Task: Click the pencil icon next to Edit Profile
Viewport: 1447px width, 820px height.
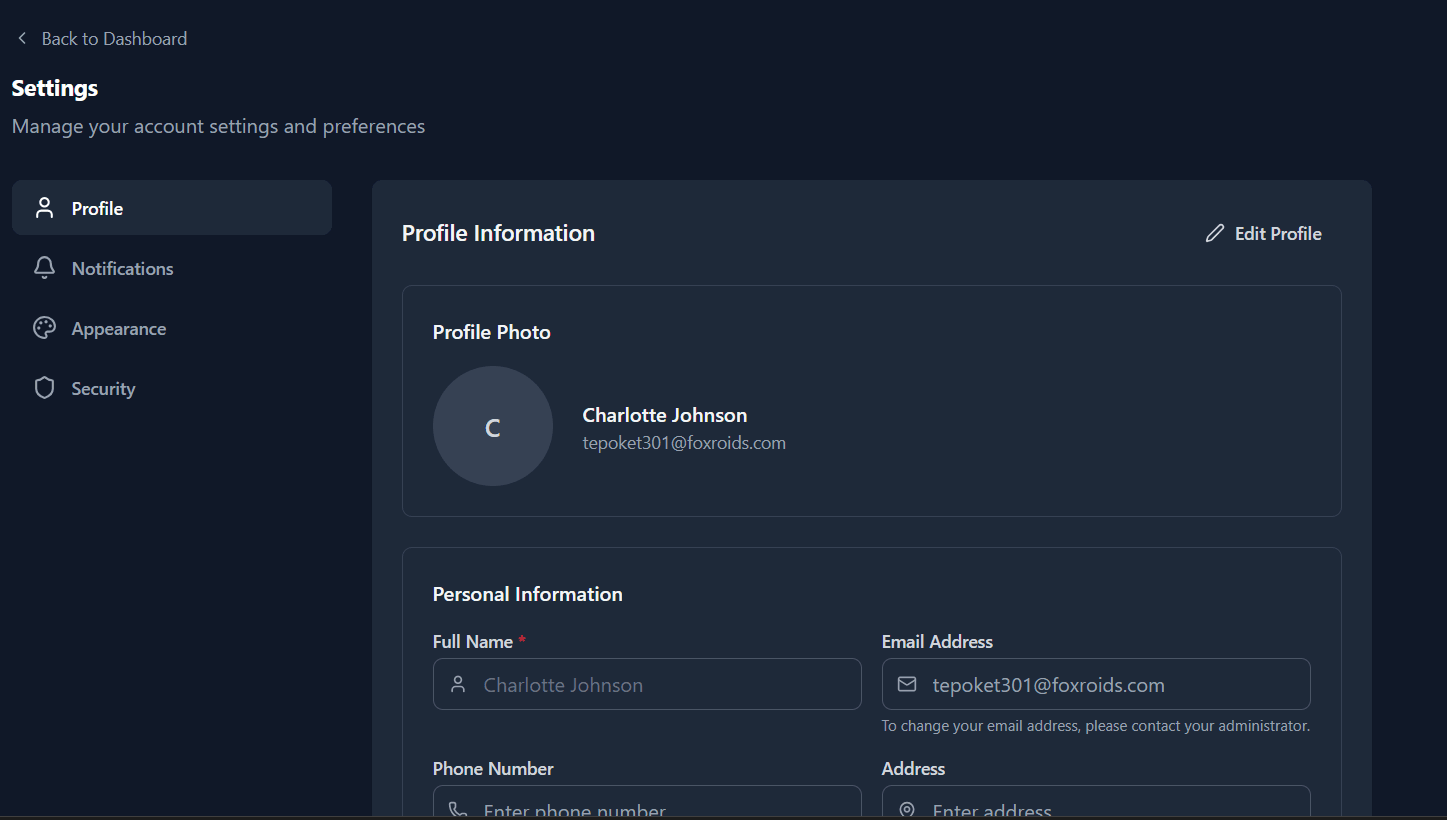Action: (x=1214, y=233)
